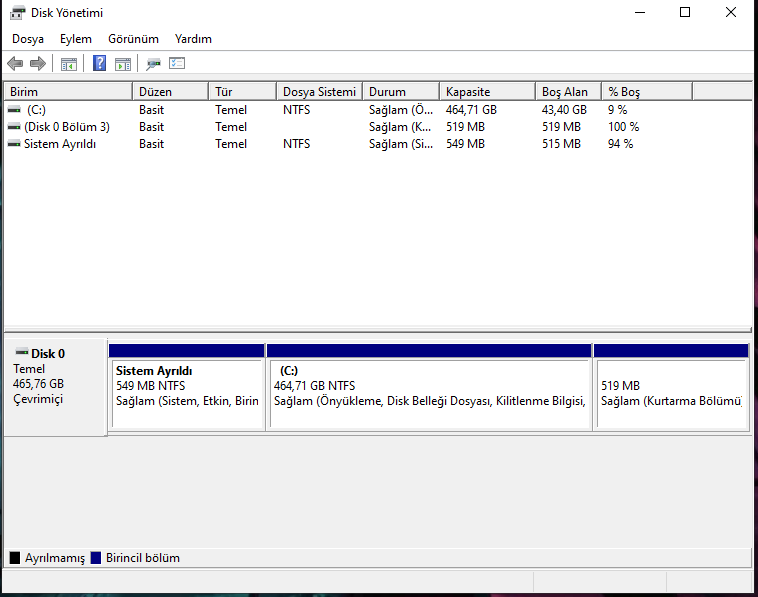Viewport: 758px width, 597px height.
Task: Click the 515 MB free space cell
Action: (561, 144)
